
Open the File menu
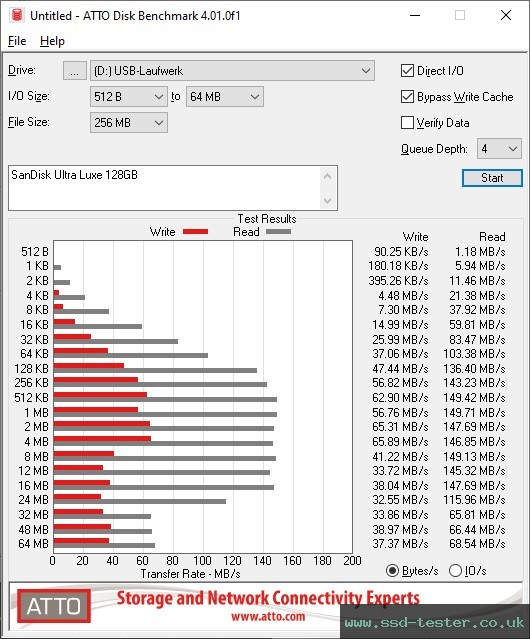(17, 41)
